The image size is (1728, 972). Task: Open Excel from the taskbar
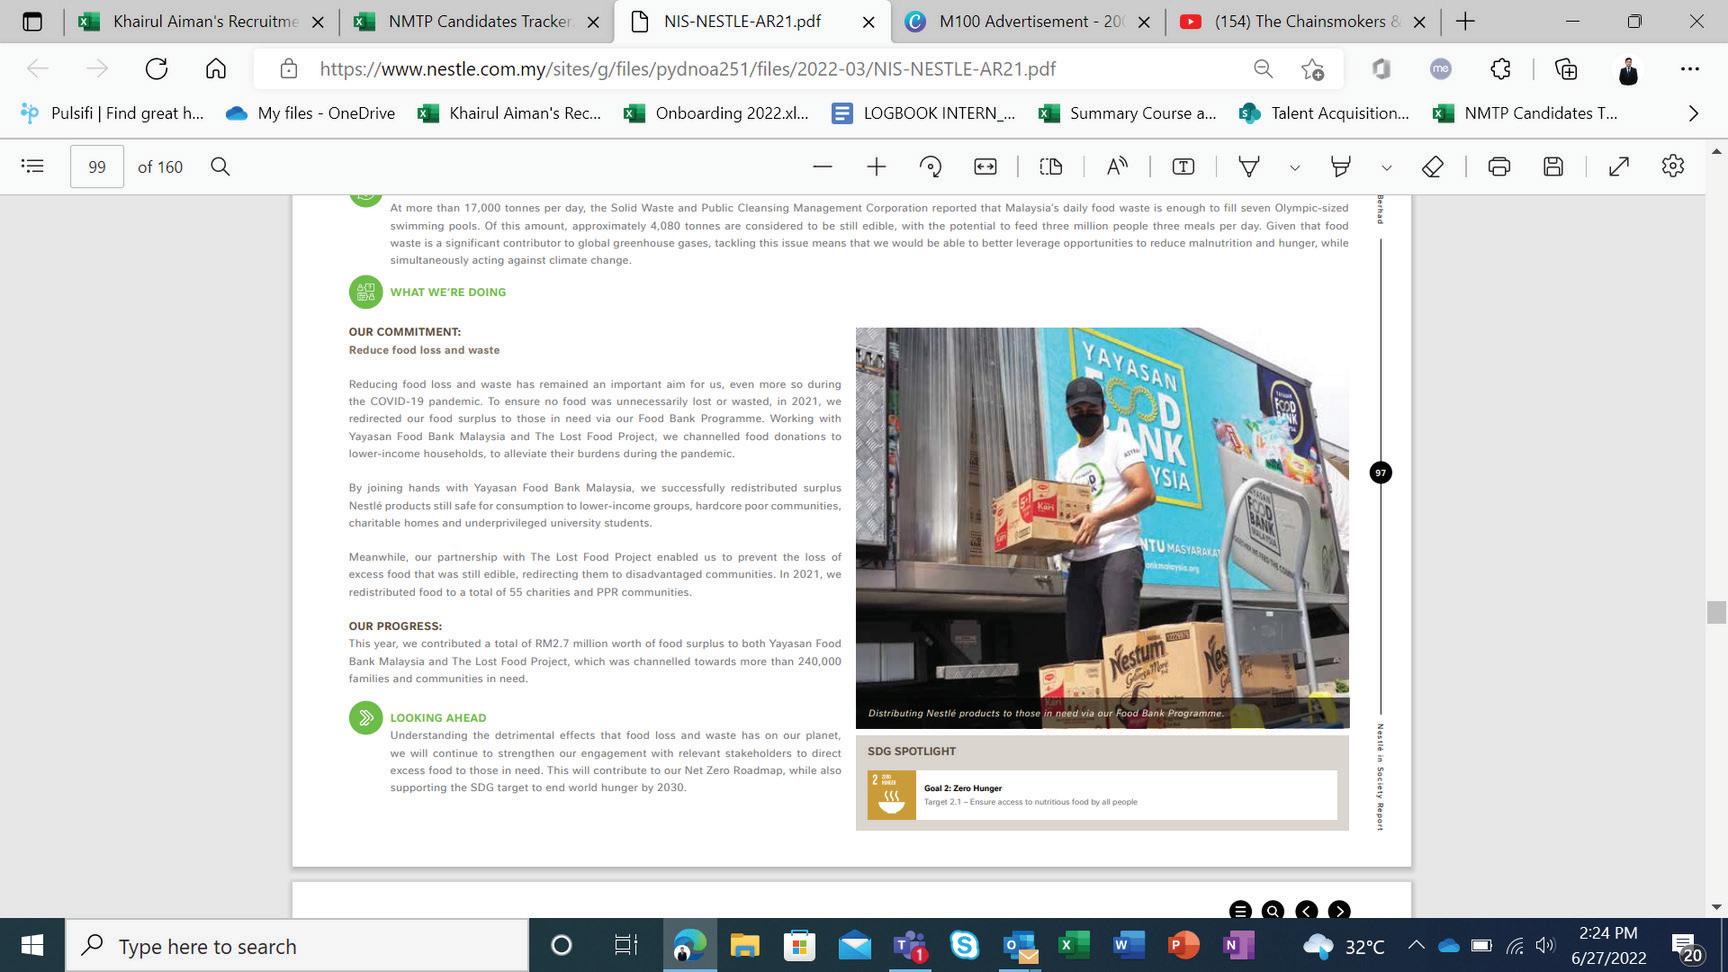[1074, 945]
